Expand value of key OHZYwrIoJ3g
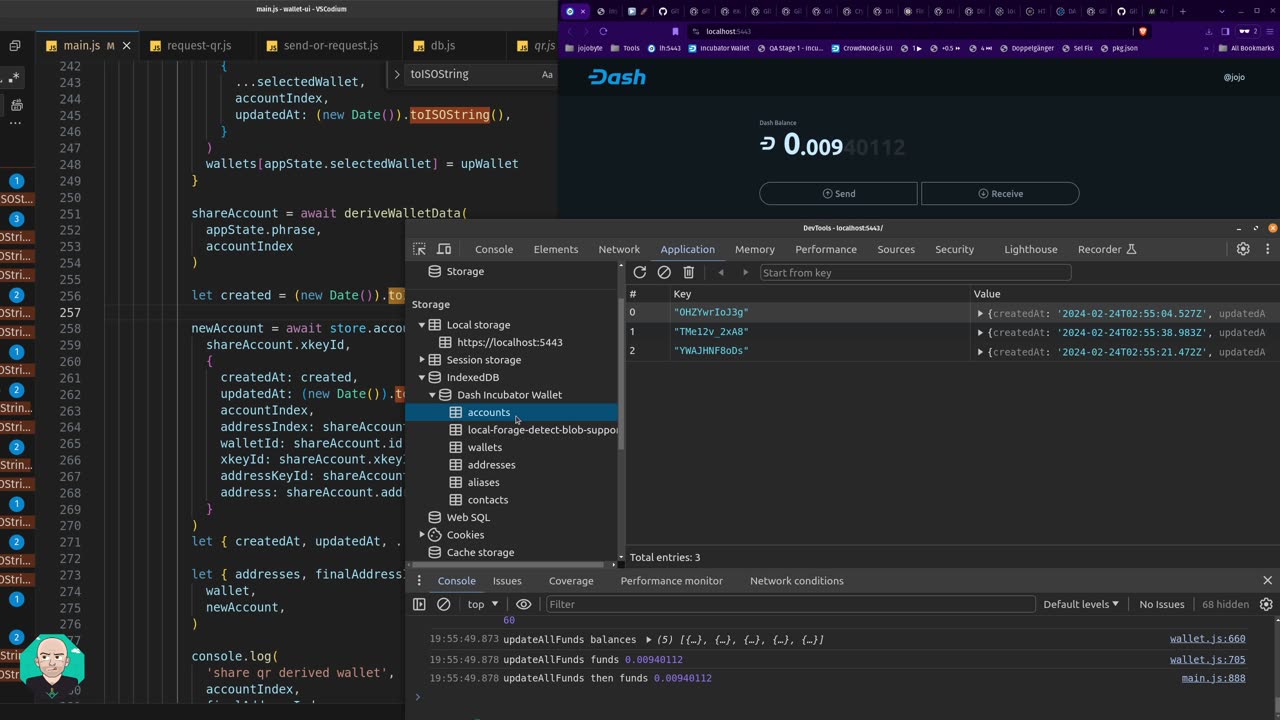1280x720 pixels. [x=980, y=313]
